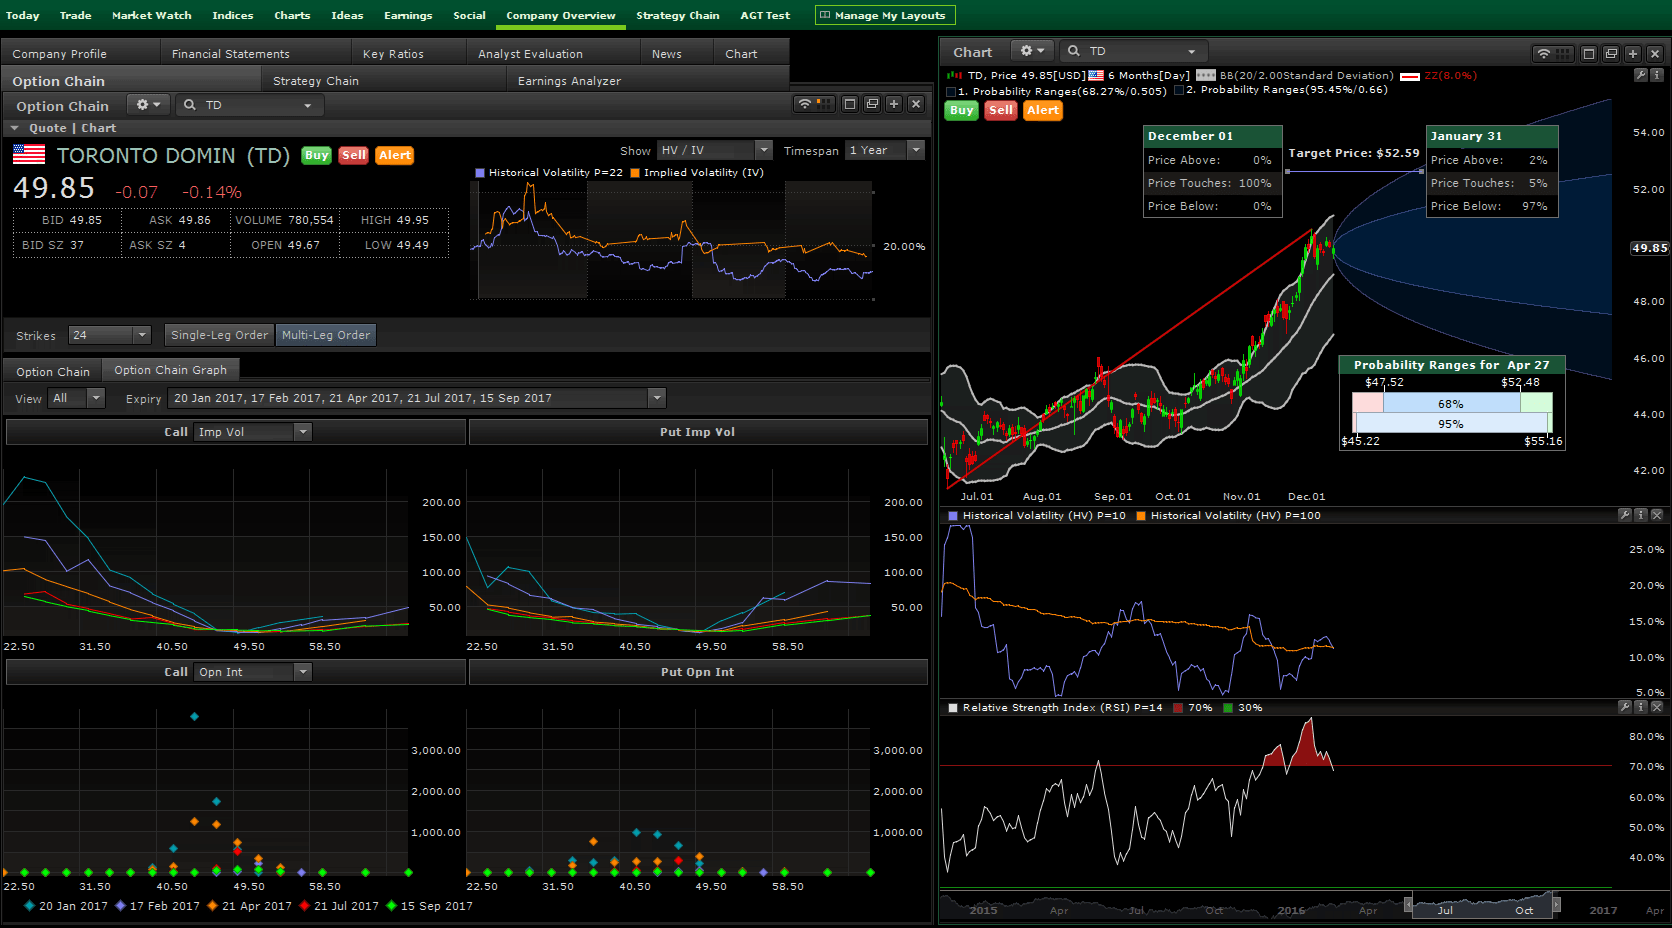Click Buy button next to TORONTO DOMIN

[317, 155]
